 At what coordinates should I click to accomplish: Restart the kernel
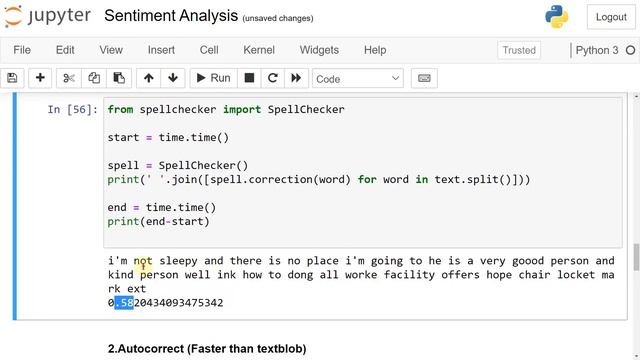(273, 78)
